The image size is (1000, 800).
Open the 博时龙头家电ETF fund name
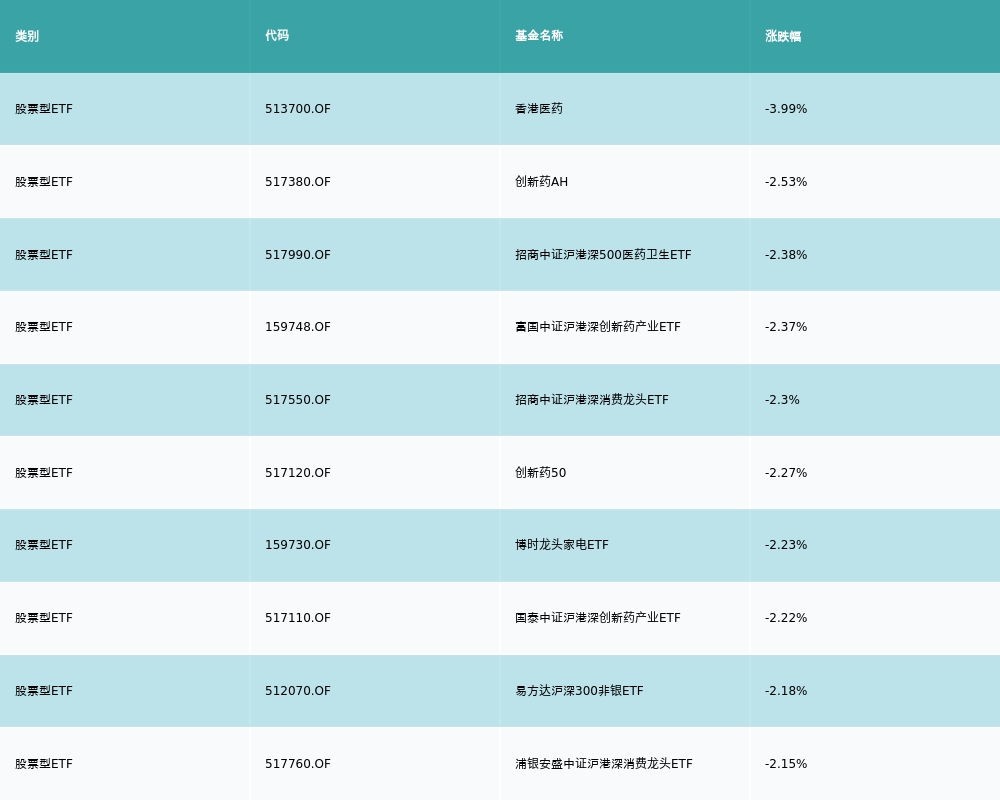coord(561,545)
